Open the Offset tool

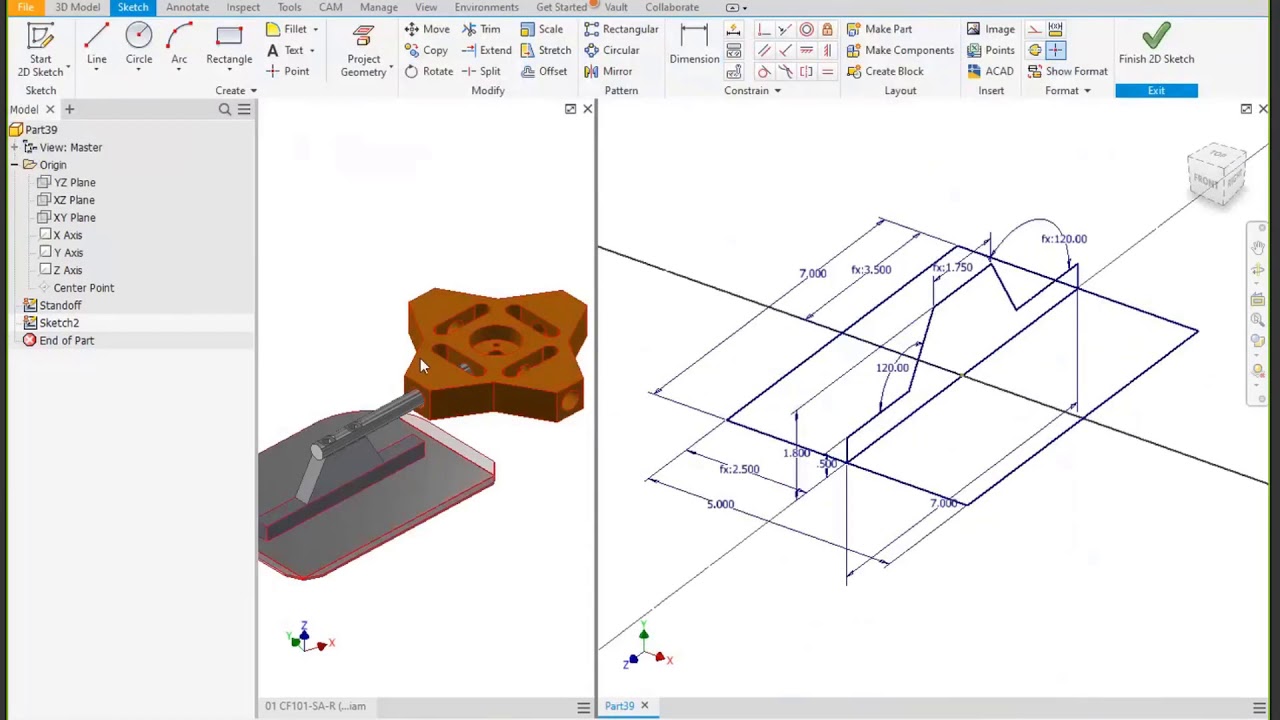[x=544, y=71]
